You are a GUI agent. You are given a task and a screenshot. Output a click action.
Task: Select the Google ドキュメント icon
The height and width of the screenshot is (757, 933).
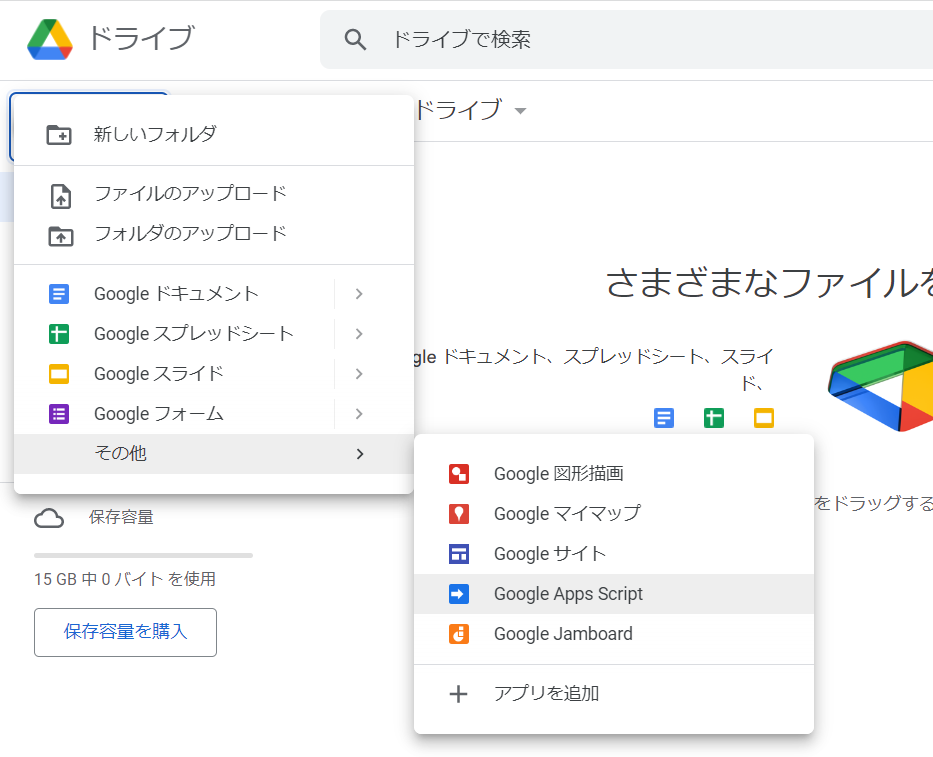point(60,293)
